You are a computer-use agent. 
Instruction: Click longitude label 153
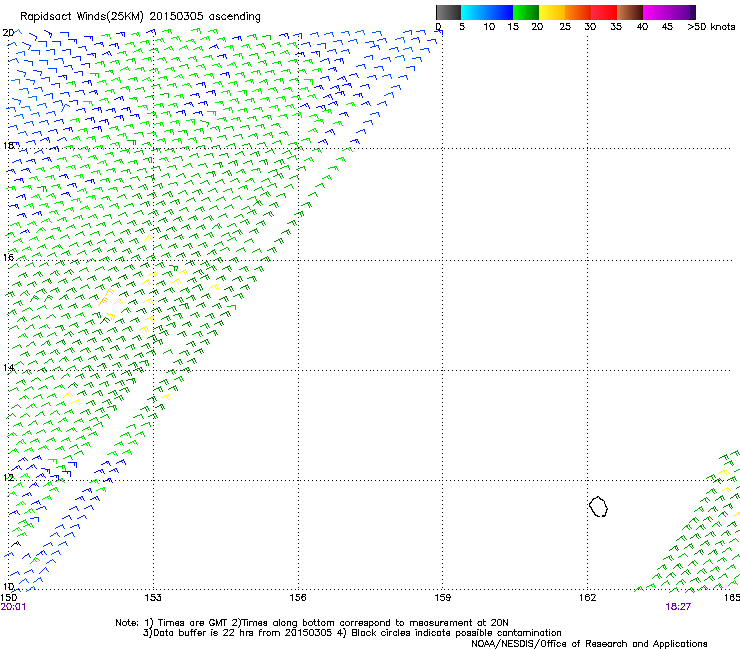(x=153, y=598)
